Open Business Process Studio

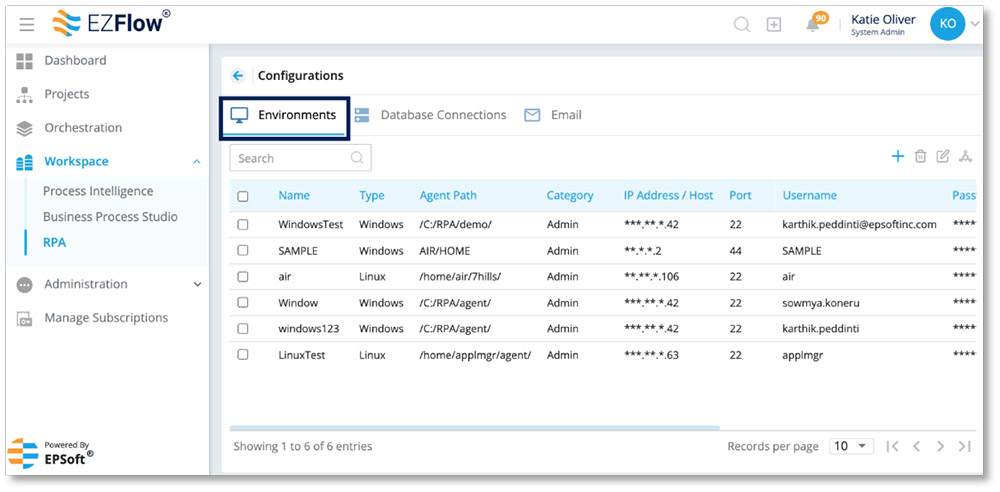(110, 217)
